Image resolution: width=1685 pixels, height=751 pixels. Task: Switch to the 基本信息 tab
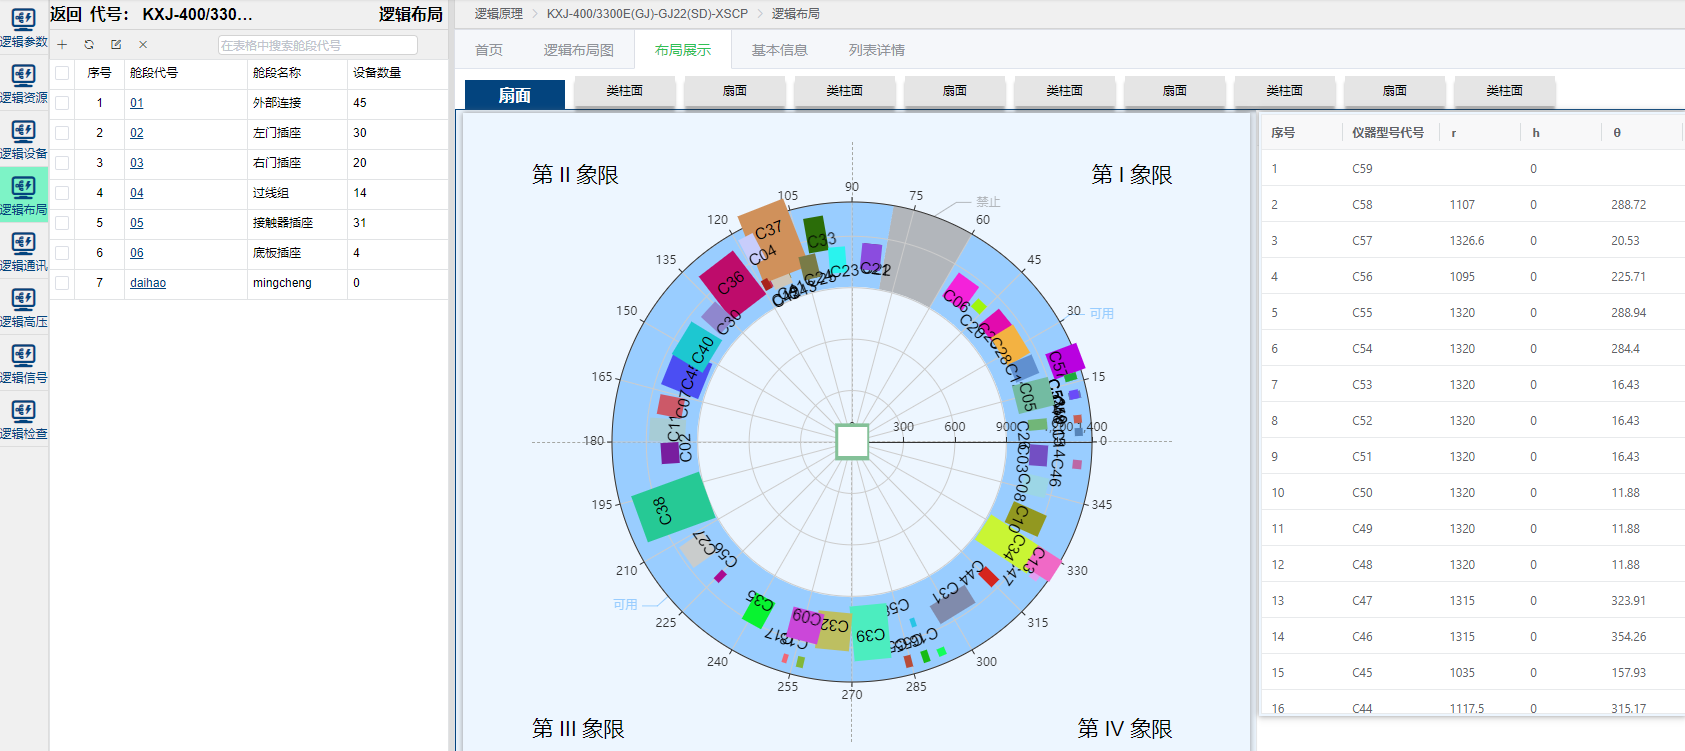779,50
